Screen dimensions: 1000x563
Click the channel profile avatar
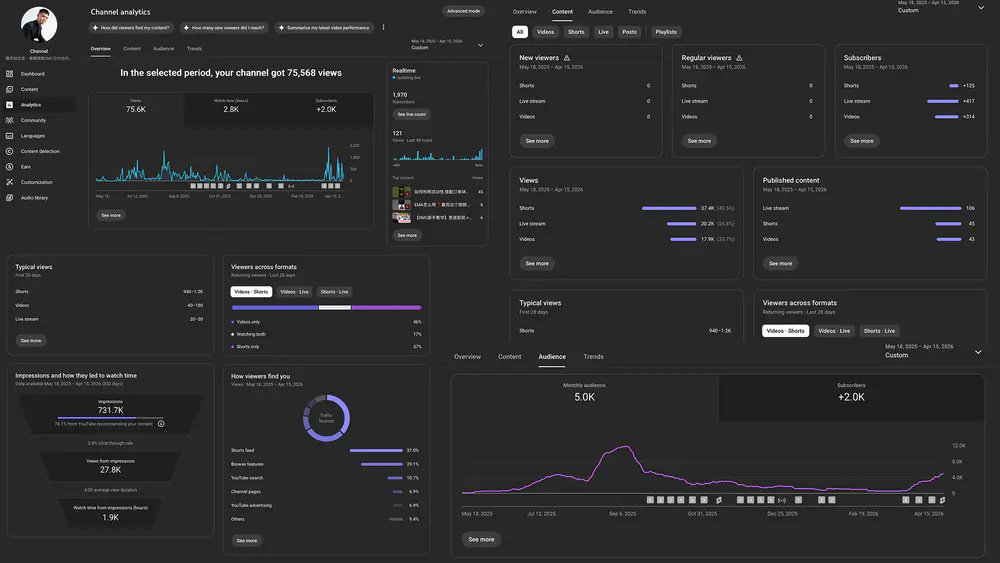[x=39, y=24]
